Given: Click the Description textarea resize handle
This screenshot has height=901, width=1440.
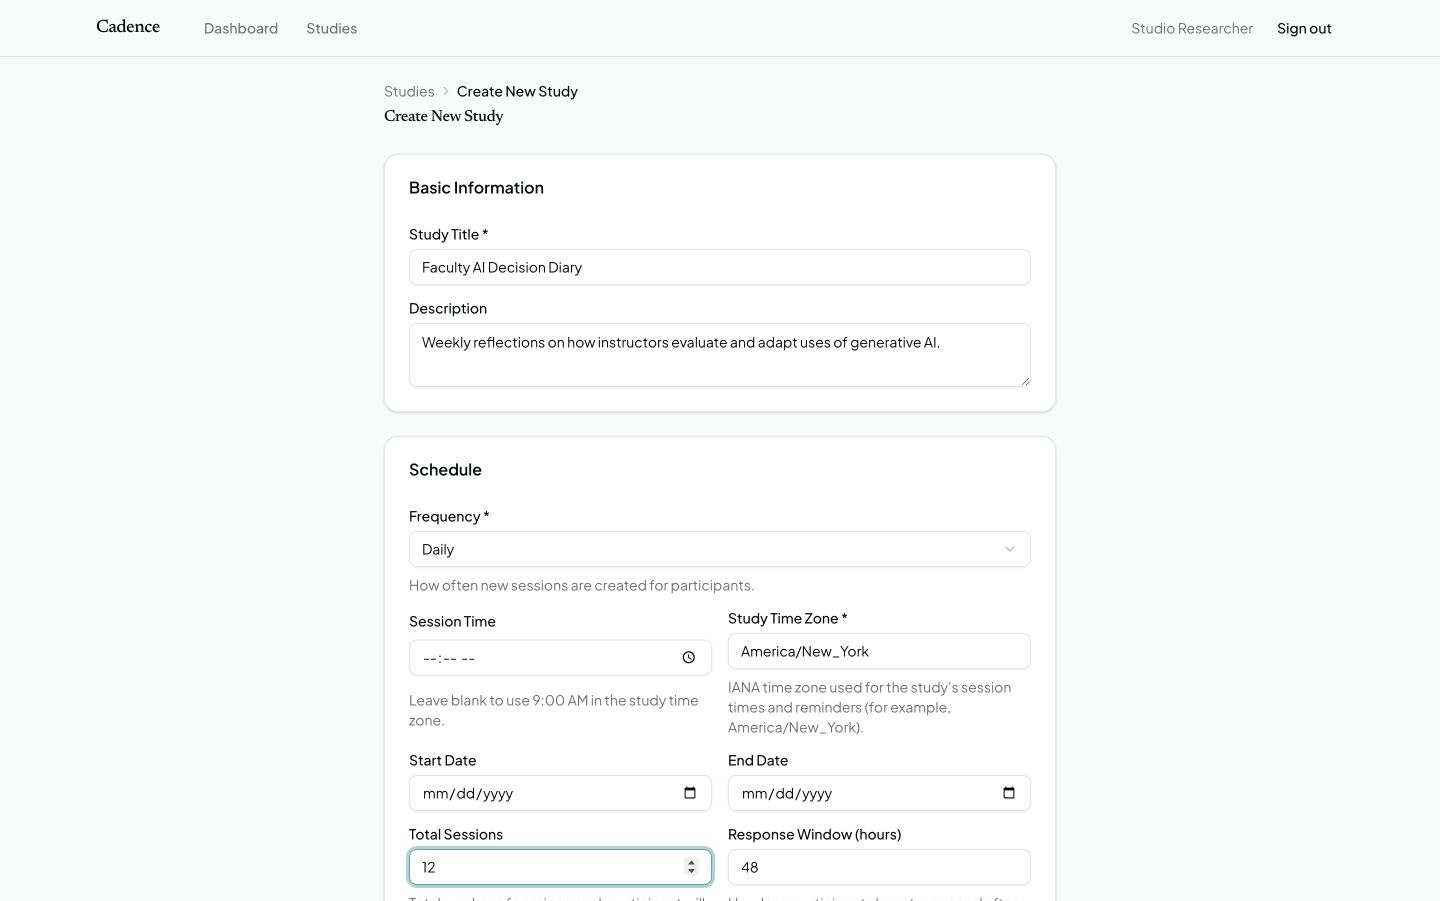Looking at the screenshot, I should [x=1025, y=381].
